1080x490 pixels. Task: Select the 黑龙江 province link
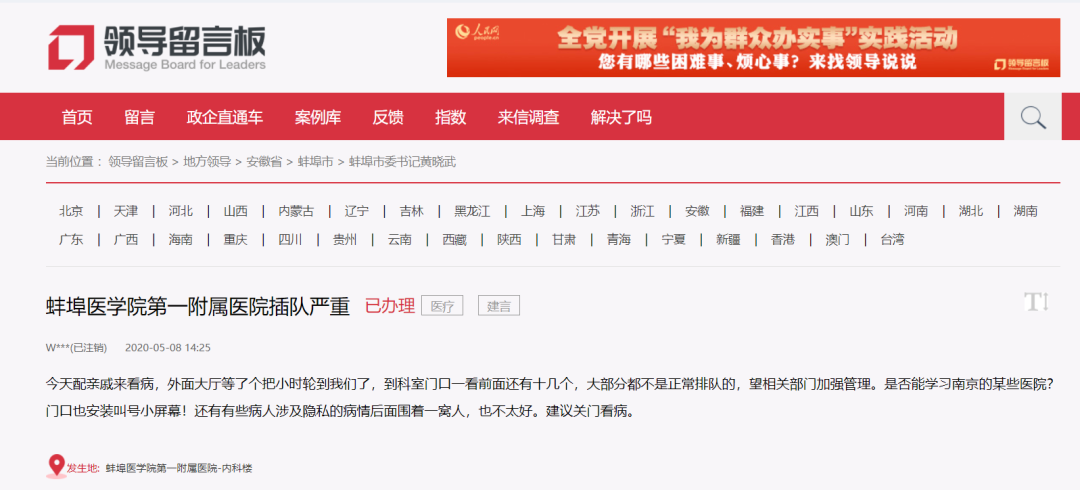(472, 211)
